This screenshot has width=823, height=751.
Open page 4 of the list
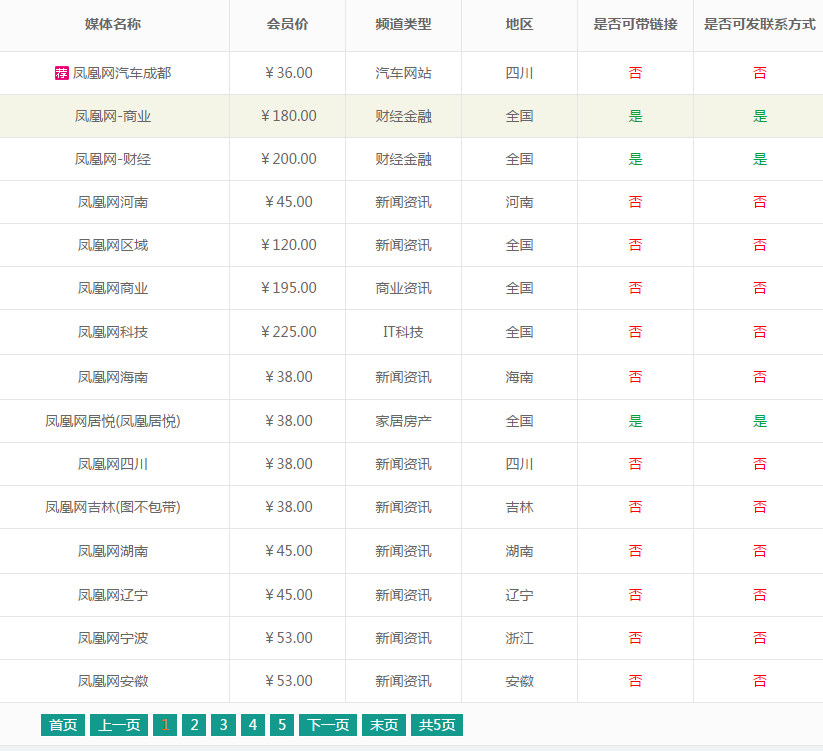[x=252, y=725]
